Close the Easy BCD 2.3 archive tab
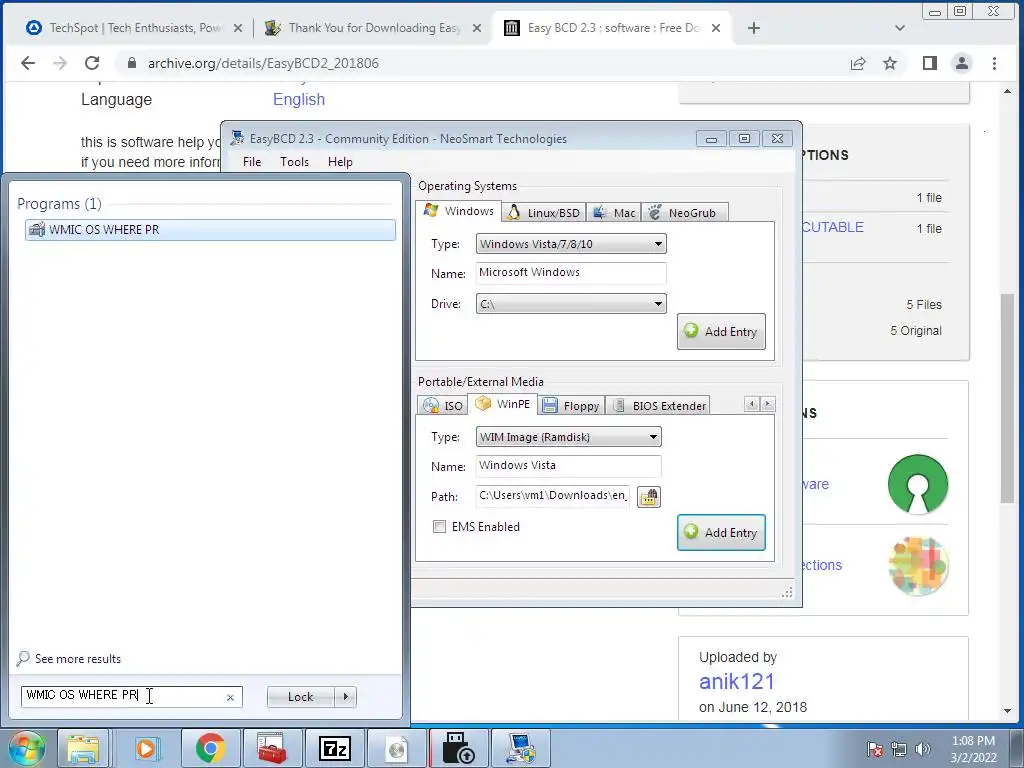Screen dimensions: 1024x768 716,28
